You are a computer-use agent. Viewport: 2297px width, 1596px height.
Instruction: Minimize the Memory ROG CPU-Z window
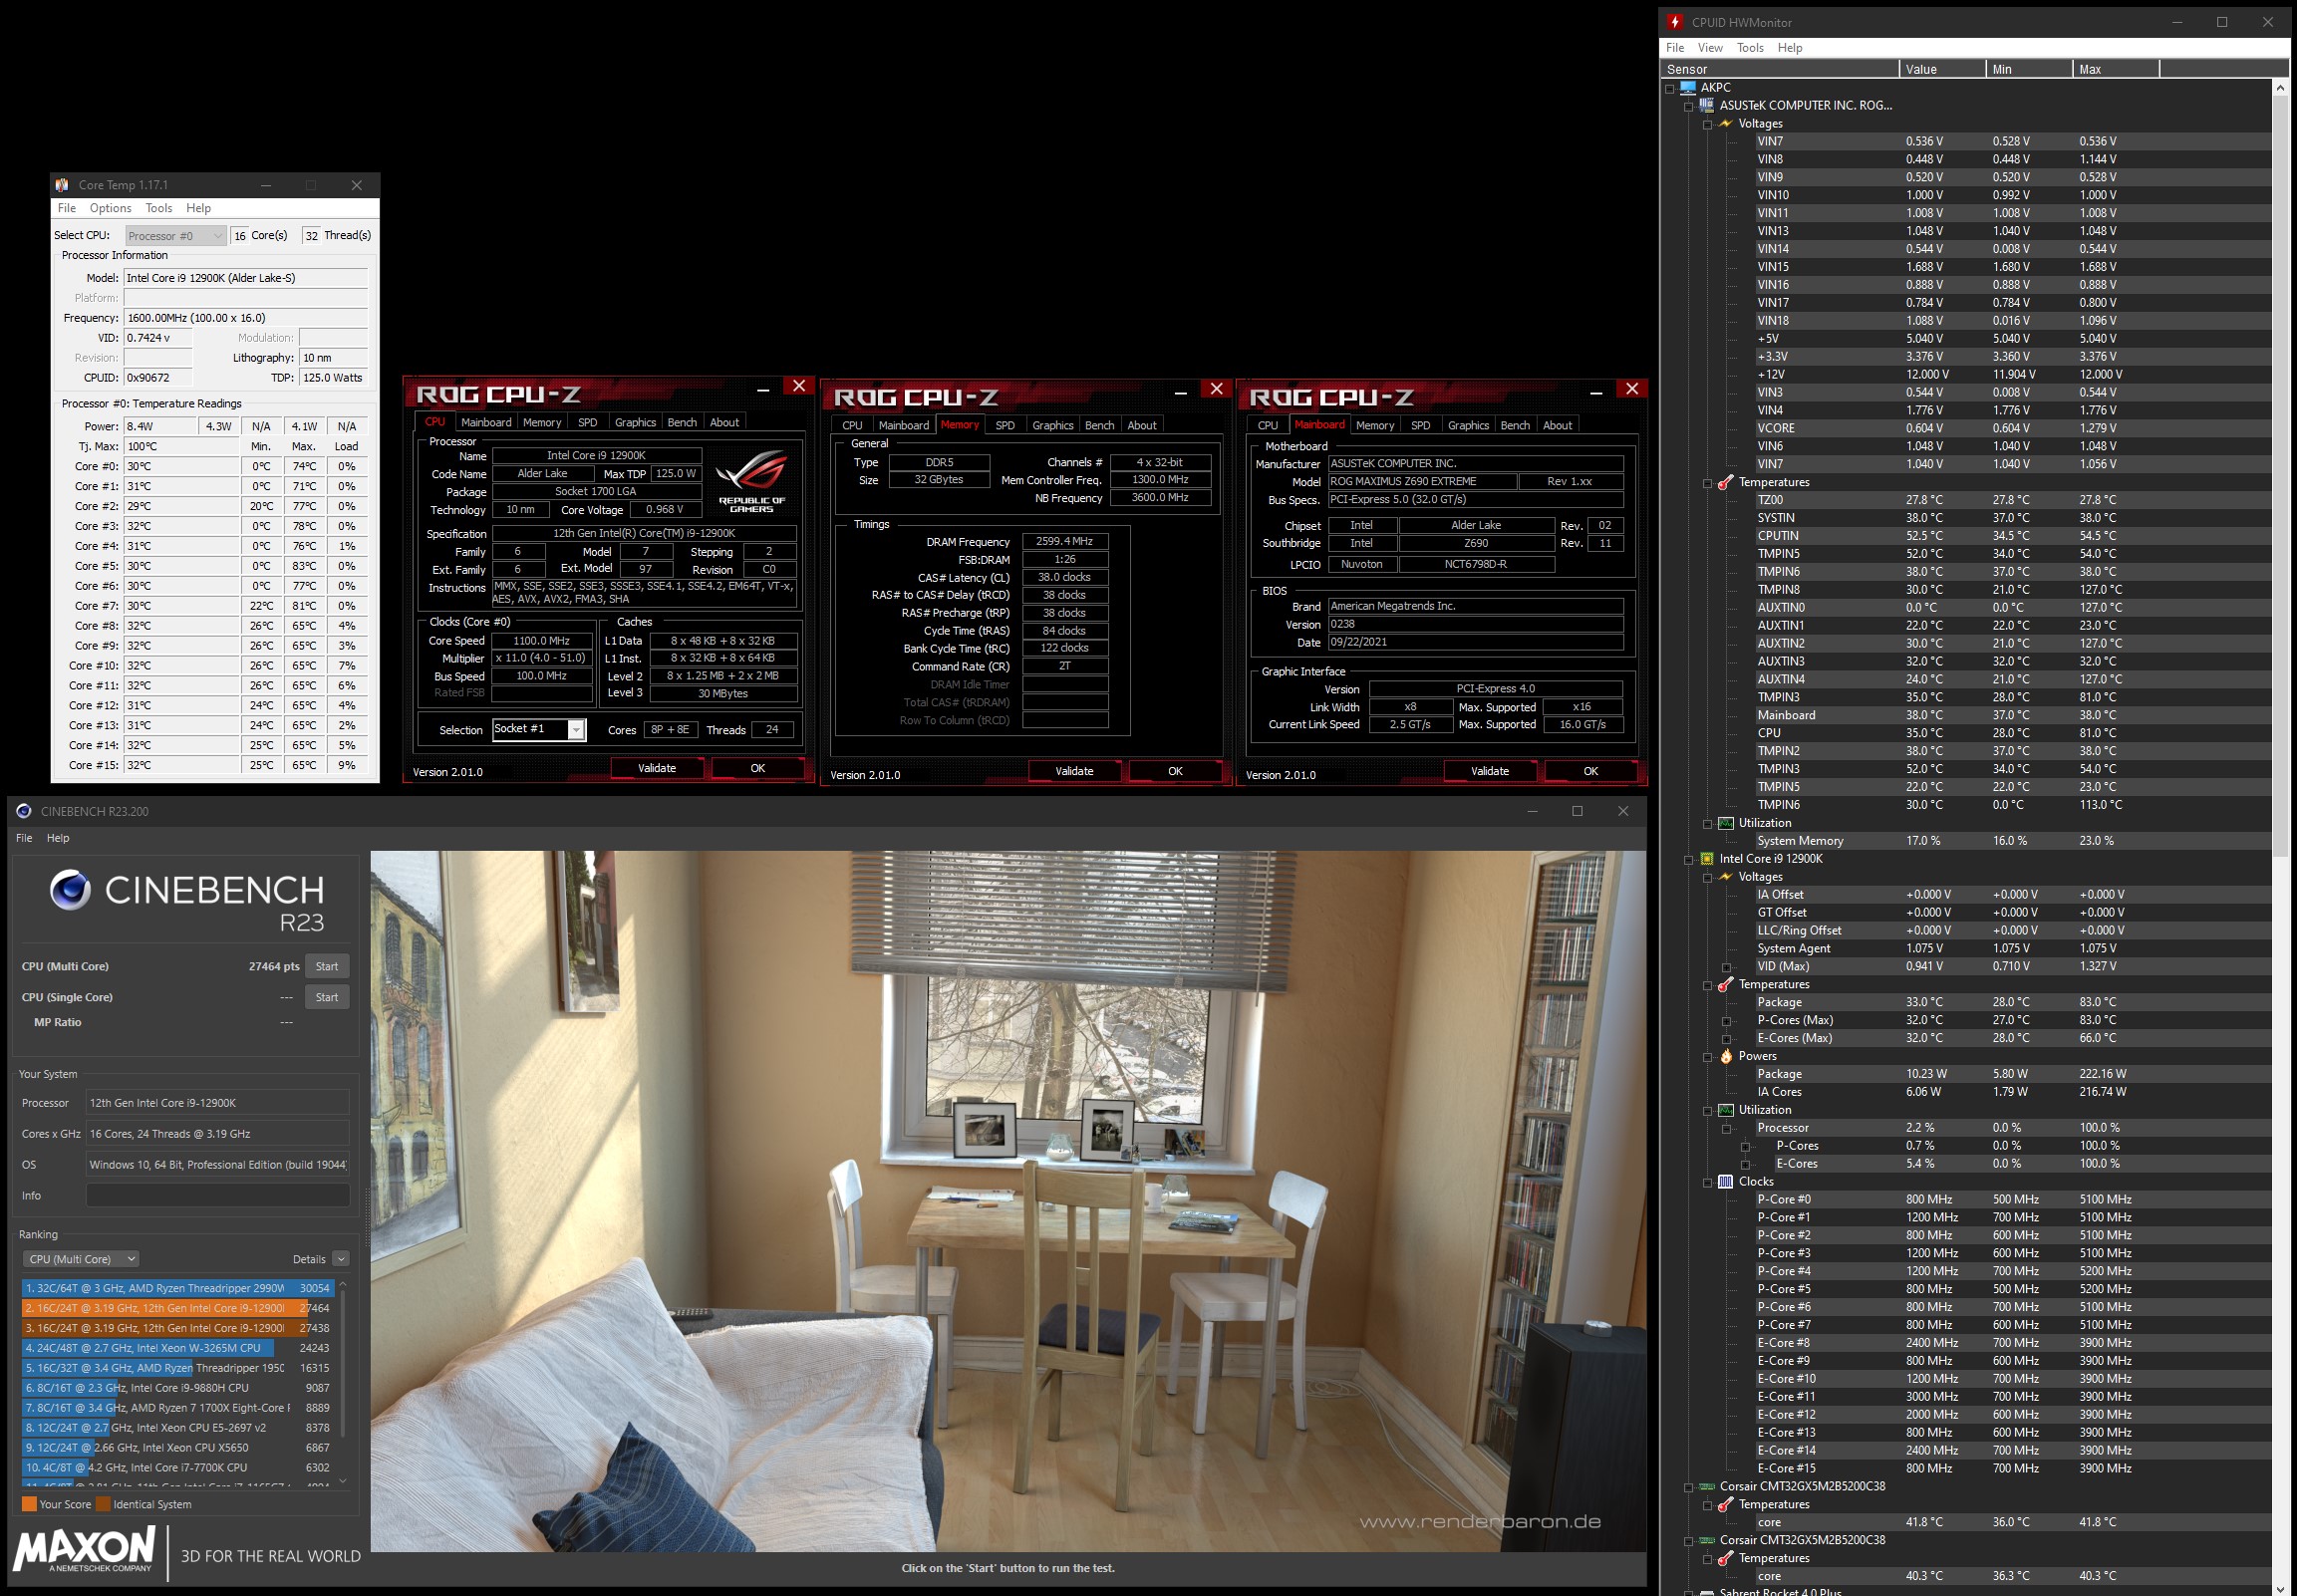[1180, 394]
